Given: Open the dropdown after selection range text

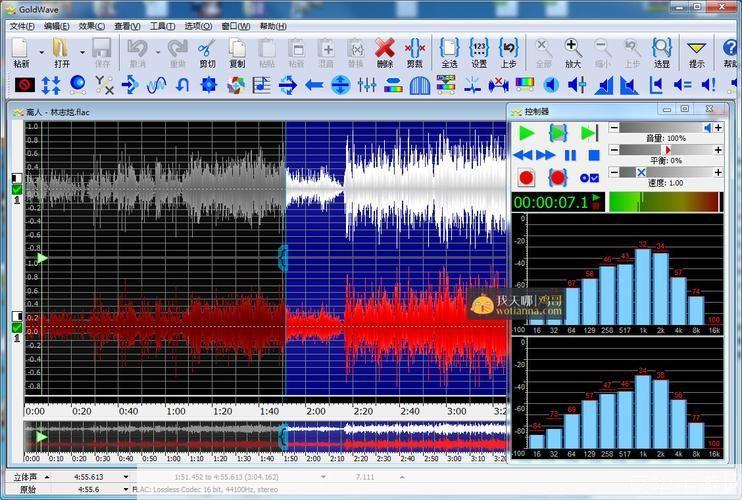Looking at the screenshot, I should [x=323, y=477].
